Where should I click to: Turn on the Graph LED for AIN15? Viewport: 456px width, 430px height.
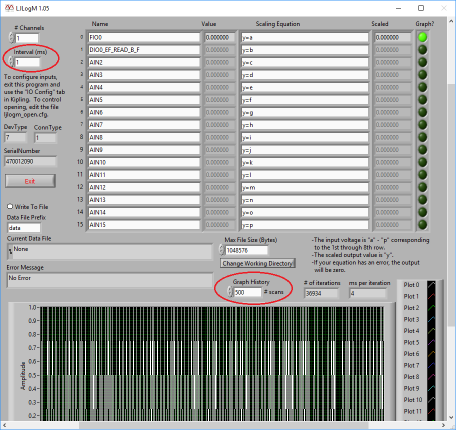pyautogui.click(x=422, y=225)
